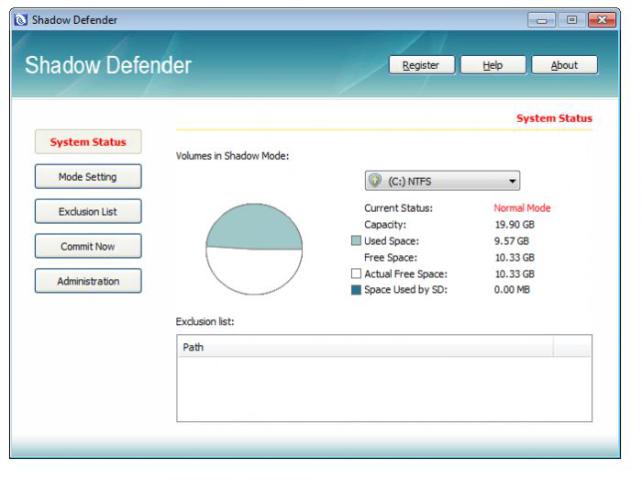
Task: Click the empty exclusion list area
Action: tap(384, 388)
